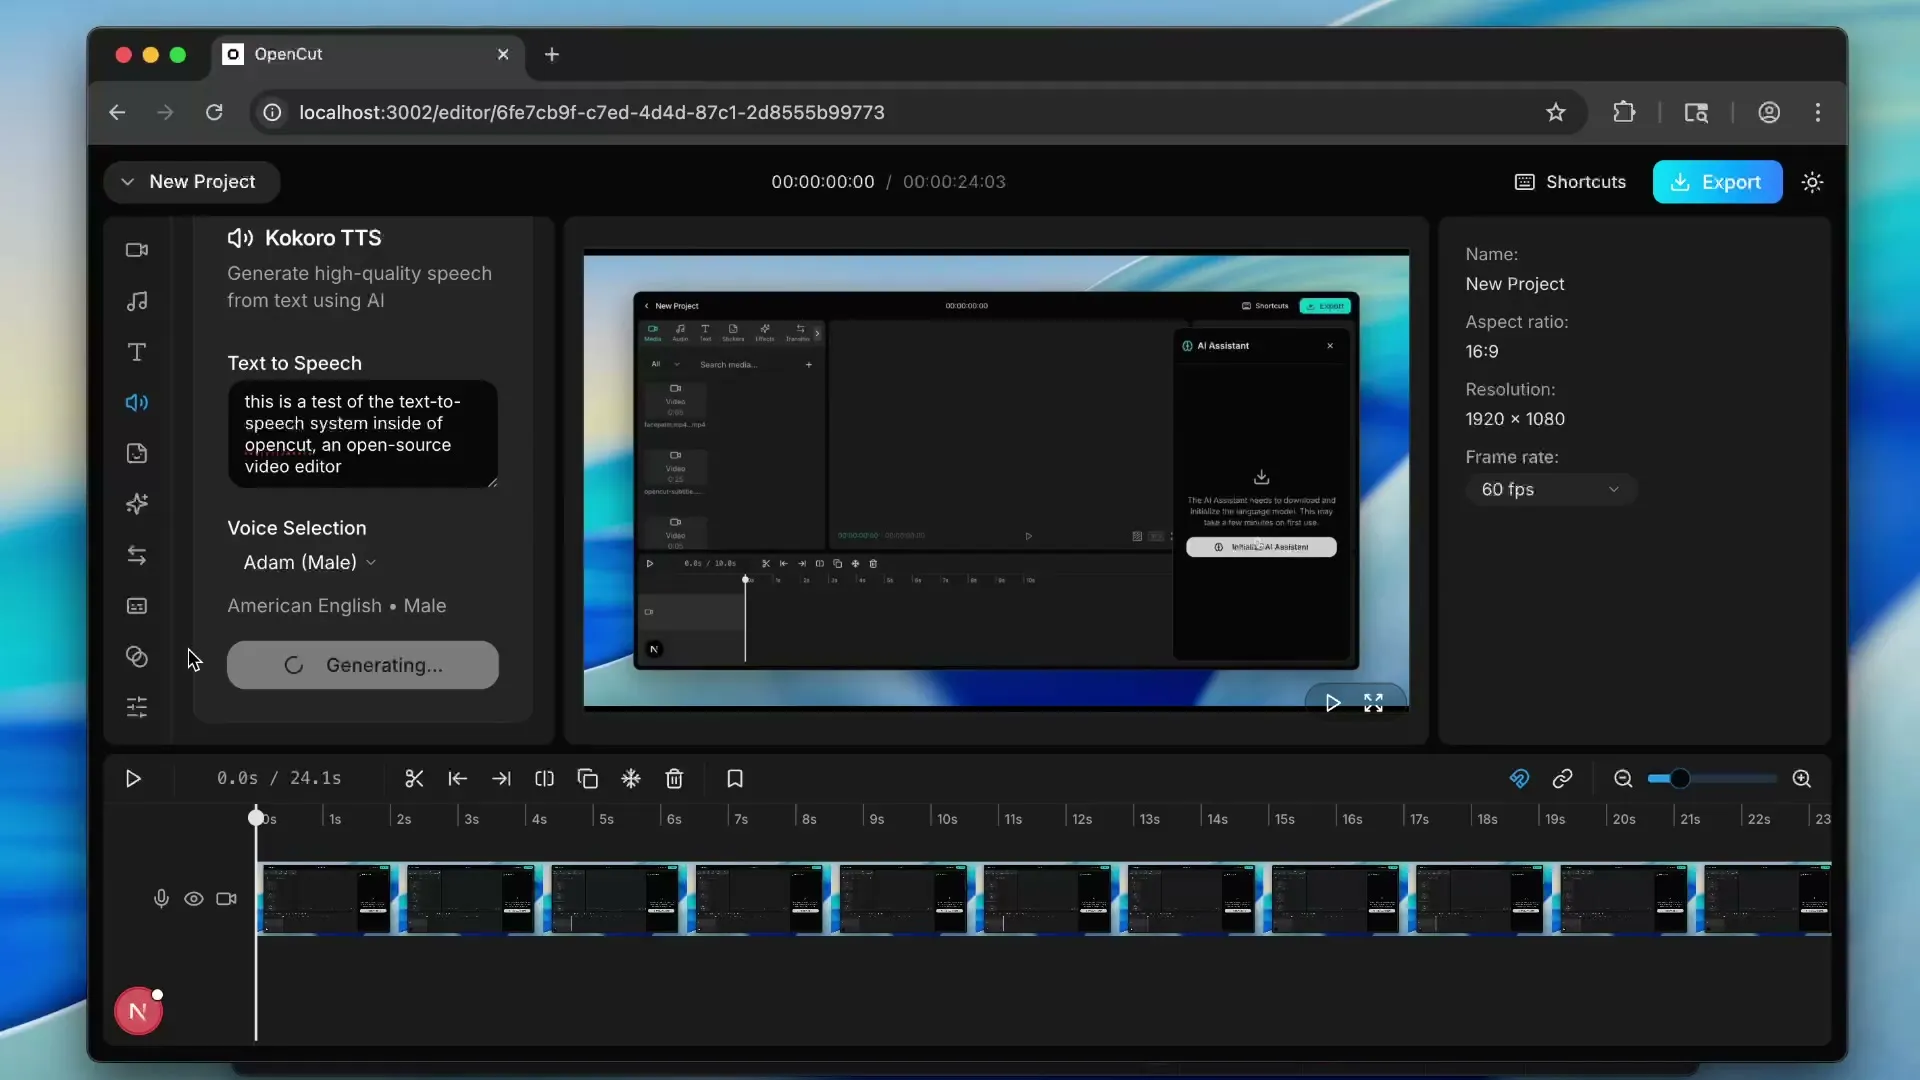Start timeline playback from the timeline toolbar

point(133,779)
